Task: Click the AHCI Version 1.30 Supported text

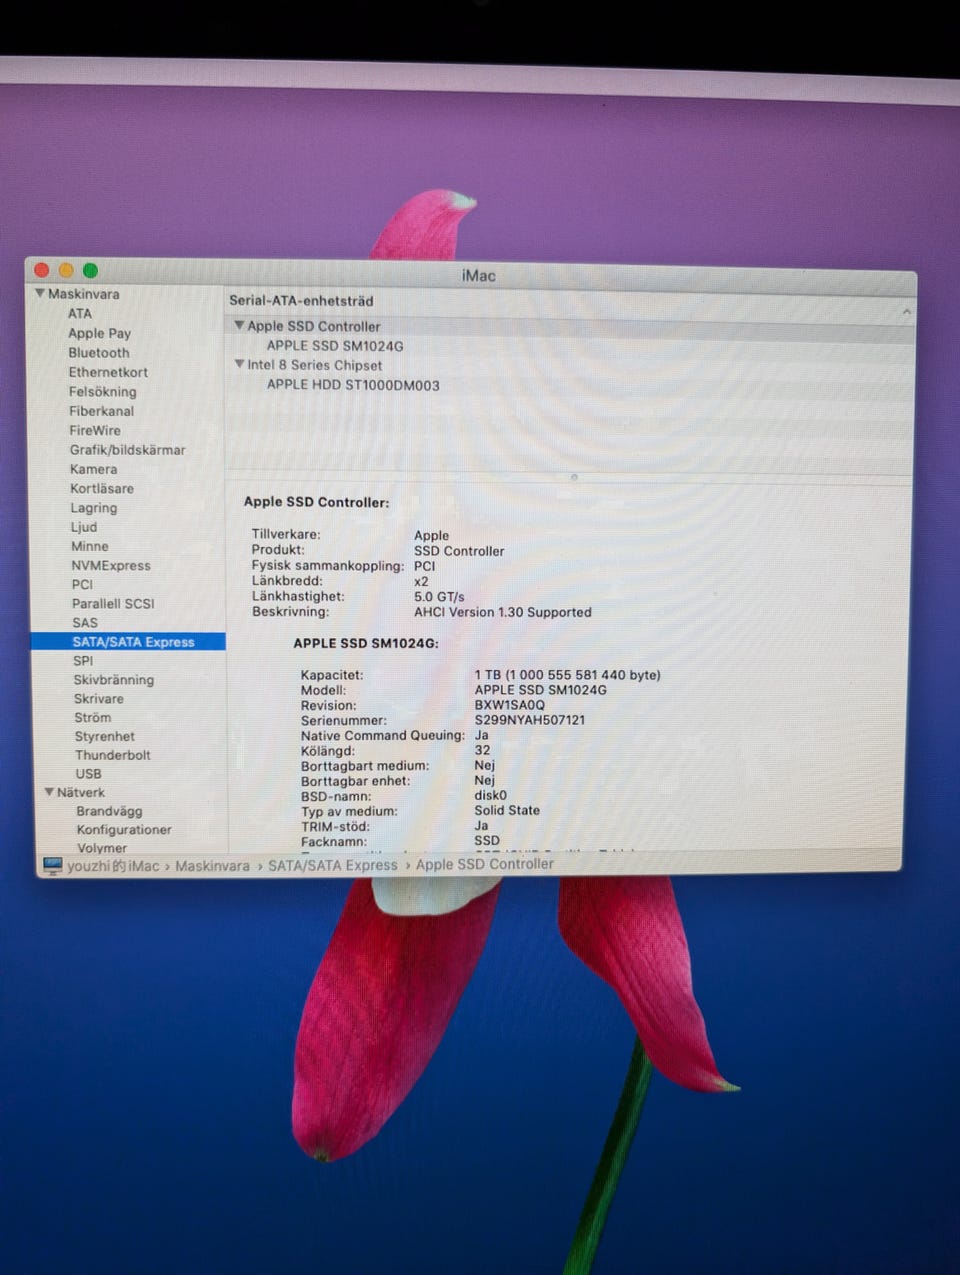Action: pyautogui.click(x=503, y=612)
